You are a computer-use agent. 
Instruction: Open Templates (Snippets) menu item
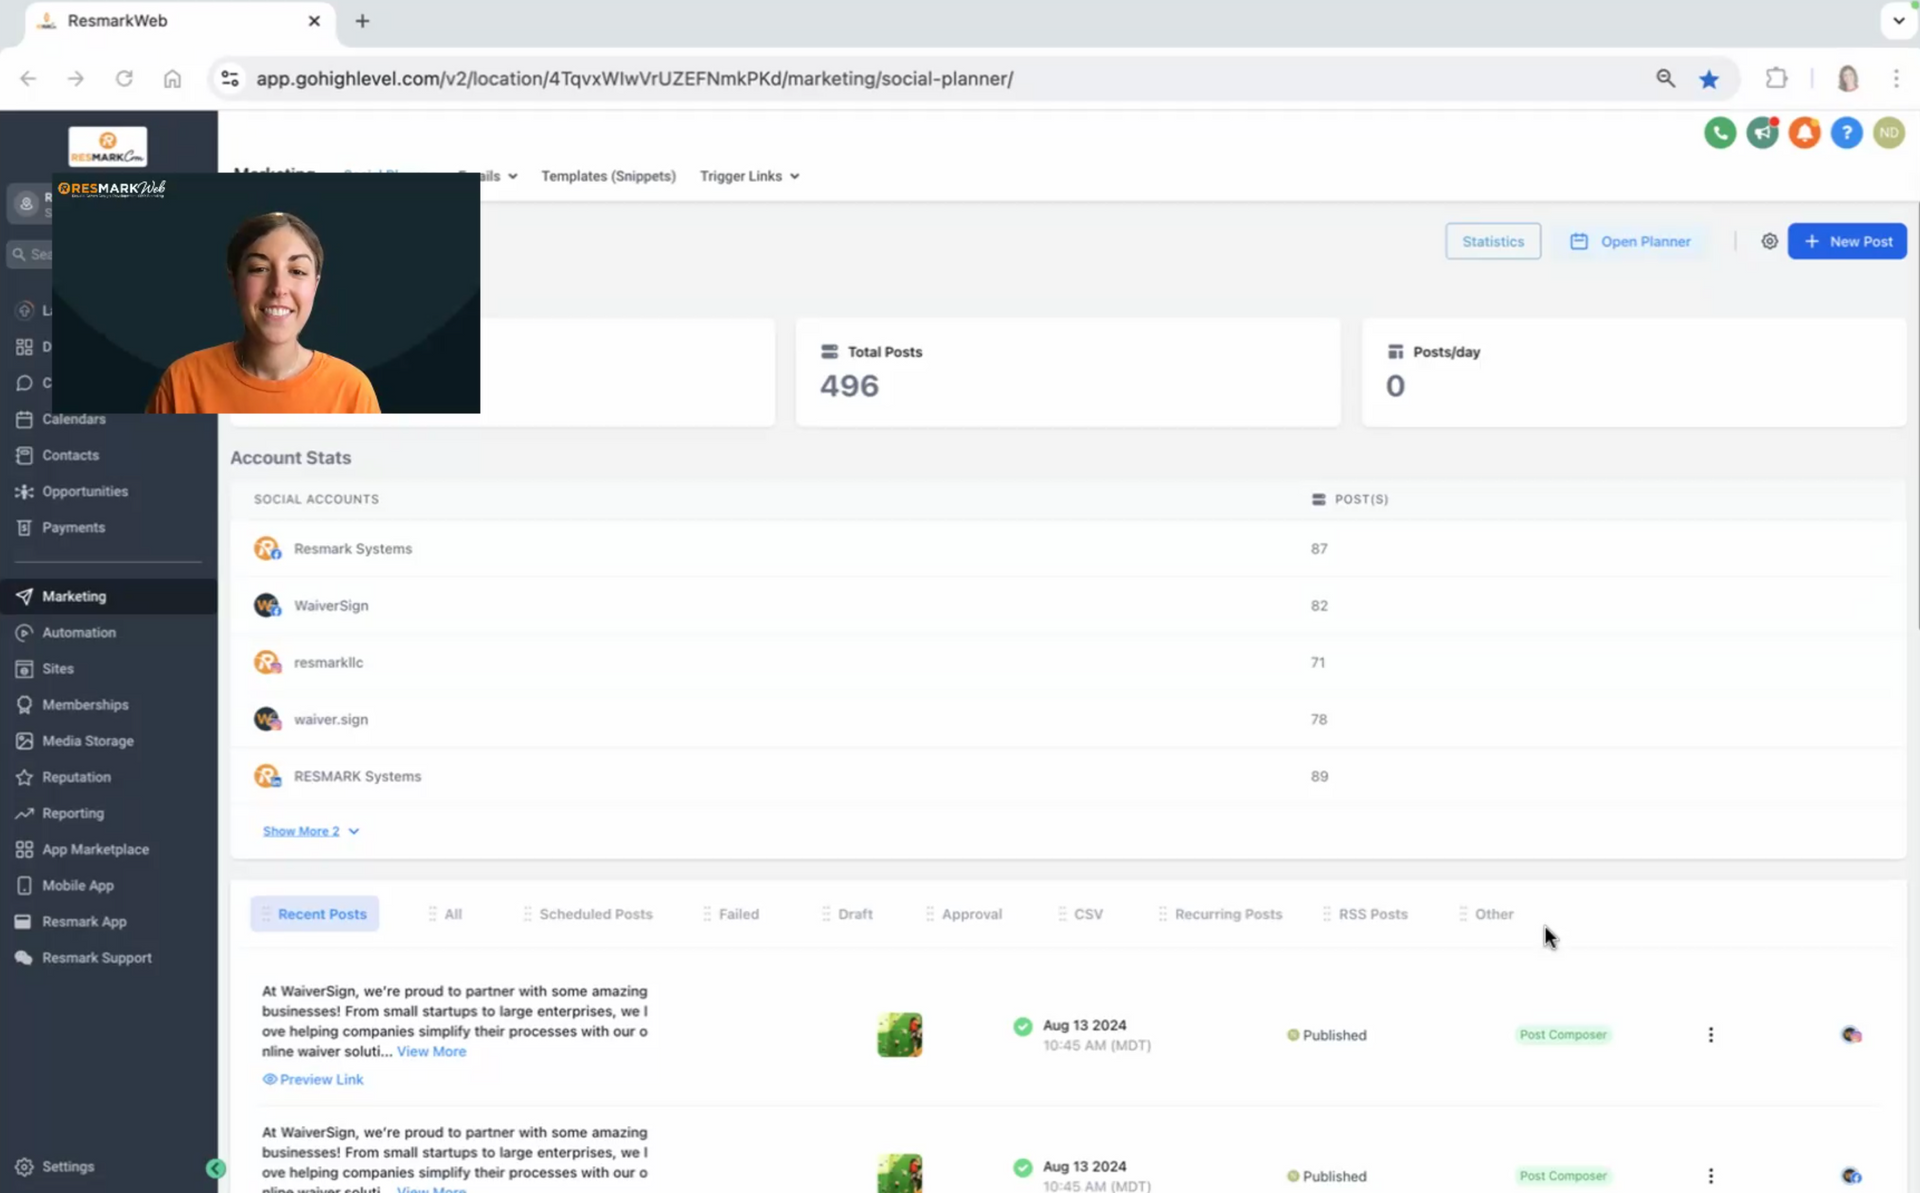608,176
